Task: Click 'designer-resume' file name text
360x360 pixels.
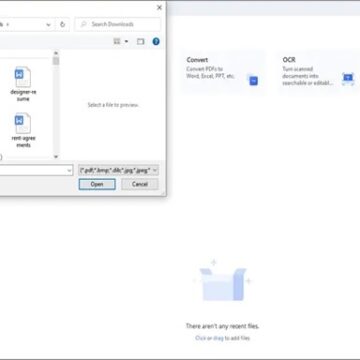Action: [x=23, y=95]
